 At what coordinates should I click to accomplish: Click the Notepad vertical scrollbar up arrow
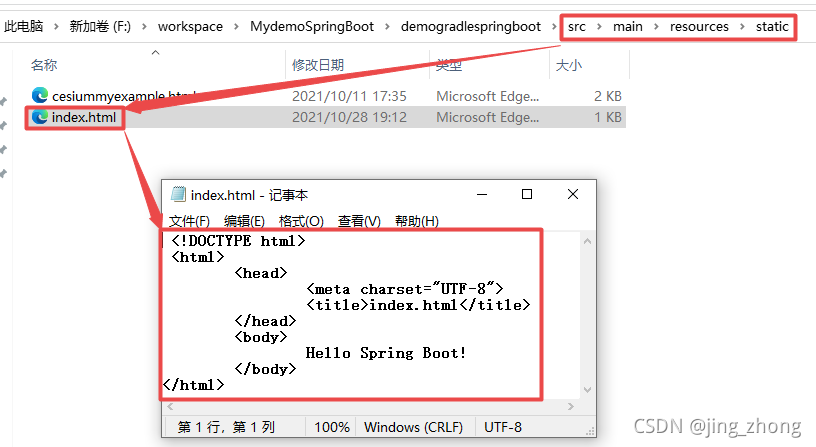click(x=588, y=241)
